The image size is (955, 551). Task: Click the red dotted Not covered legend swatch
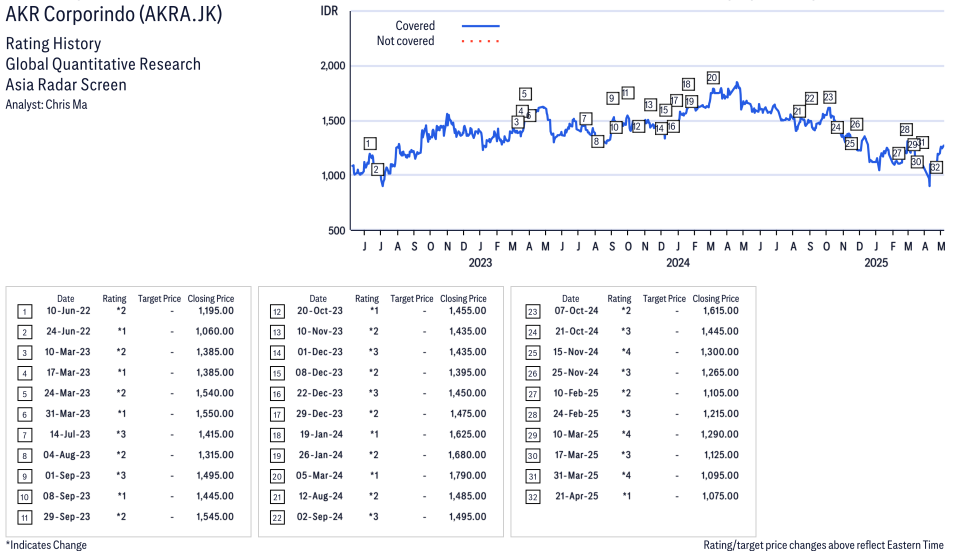click(481, 41)
